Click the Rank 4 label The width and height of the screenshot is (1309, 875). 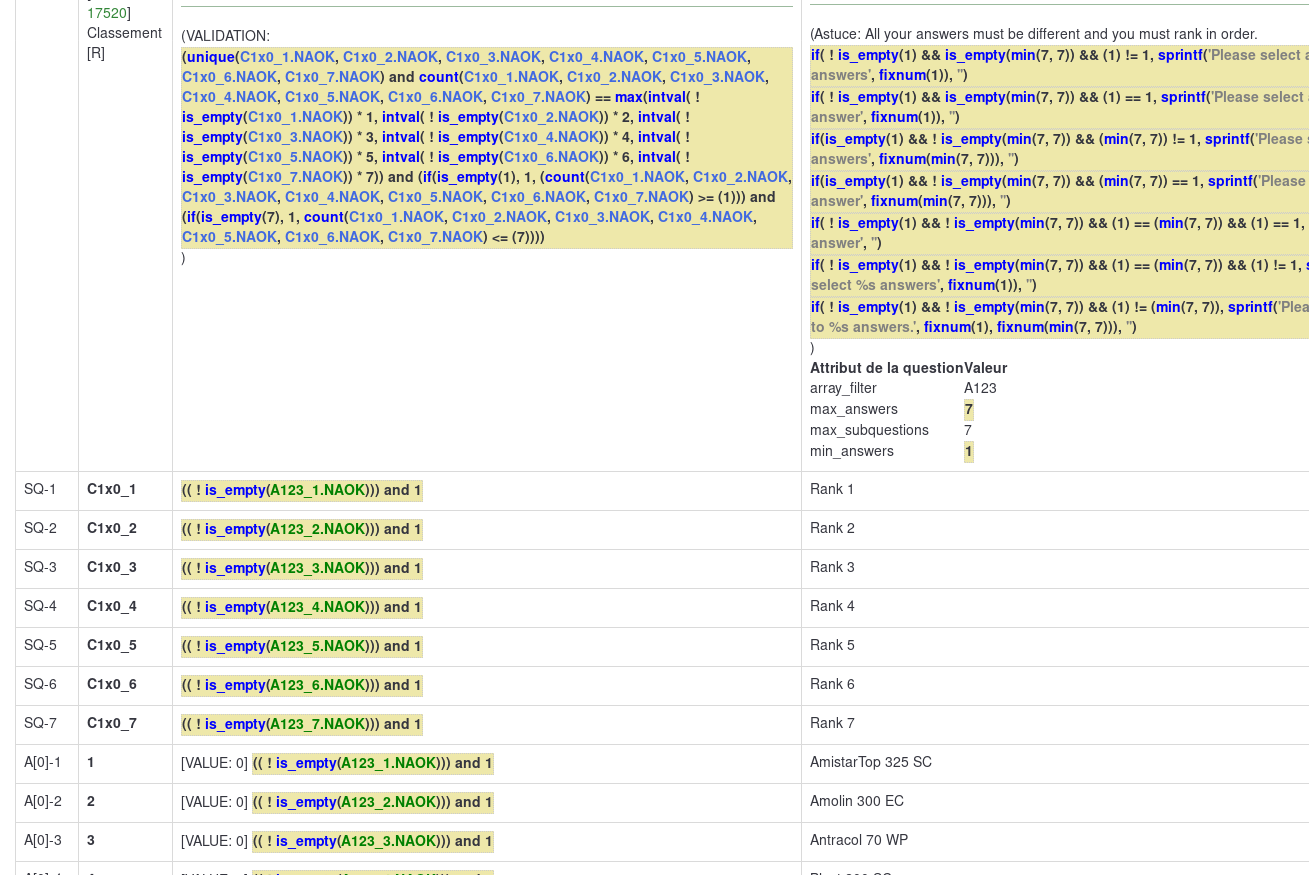pyautogui.click(x=832, y=606)
